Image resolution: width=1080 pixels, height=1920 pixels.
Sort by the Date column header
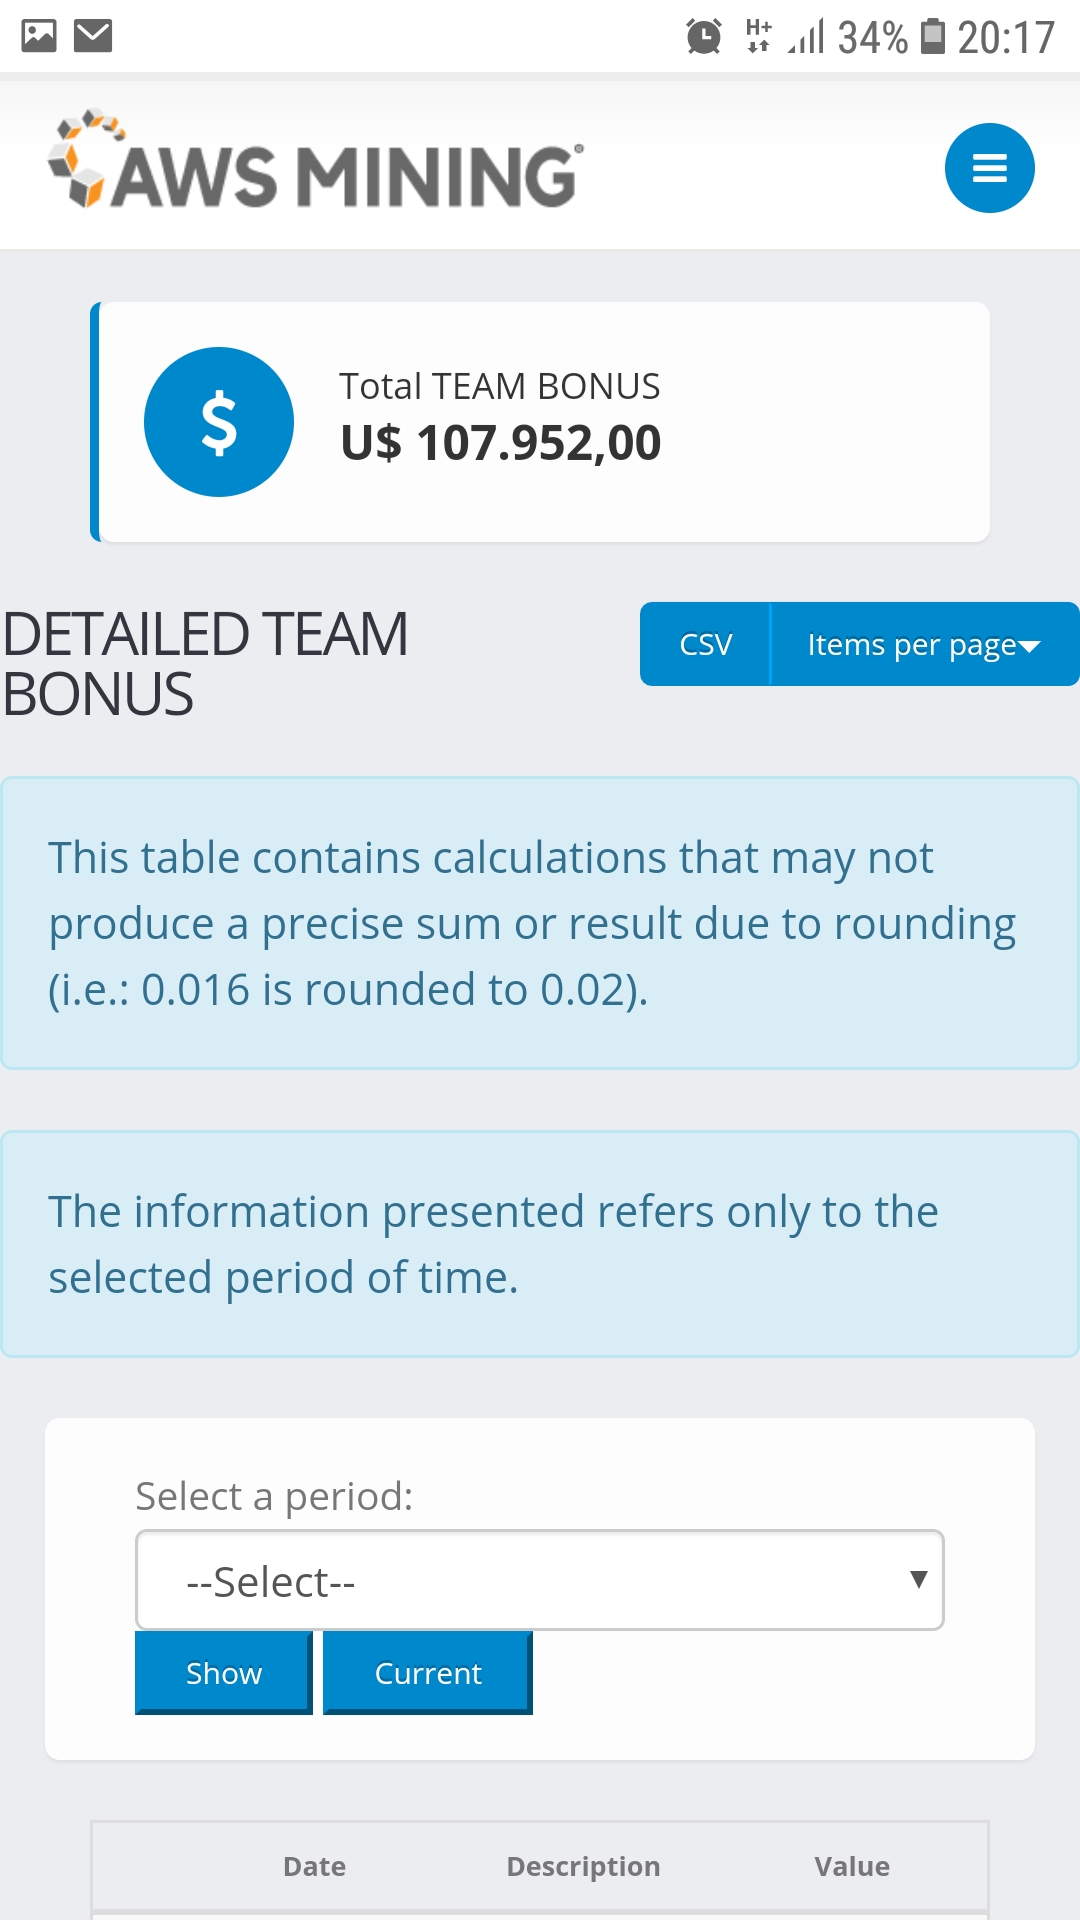click(314, 1866)
